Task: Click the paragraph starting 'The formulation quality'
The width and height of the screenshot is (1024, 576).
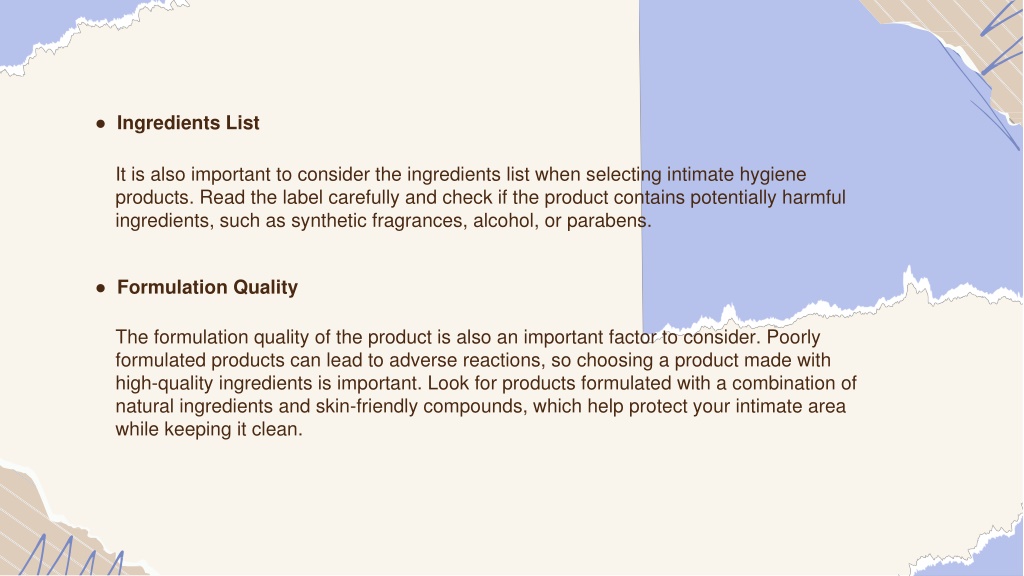Action: coord(486,383)
